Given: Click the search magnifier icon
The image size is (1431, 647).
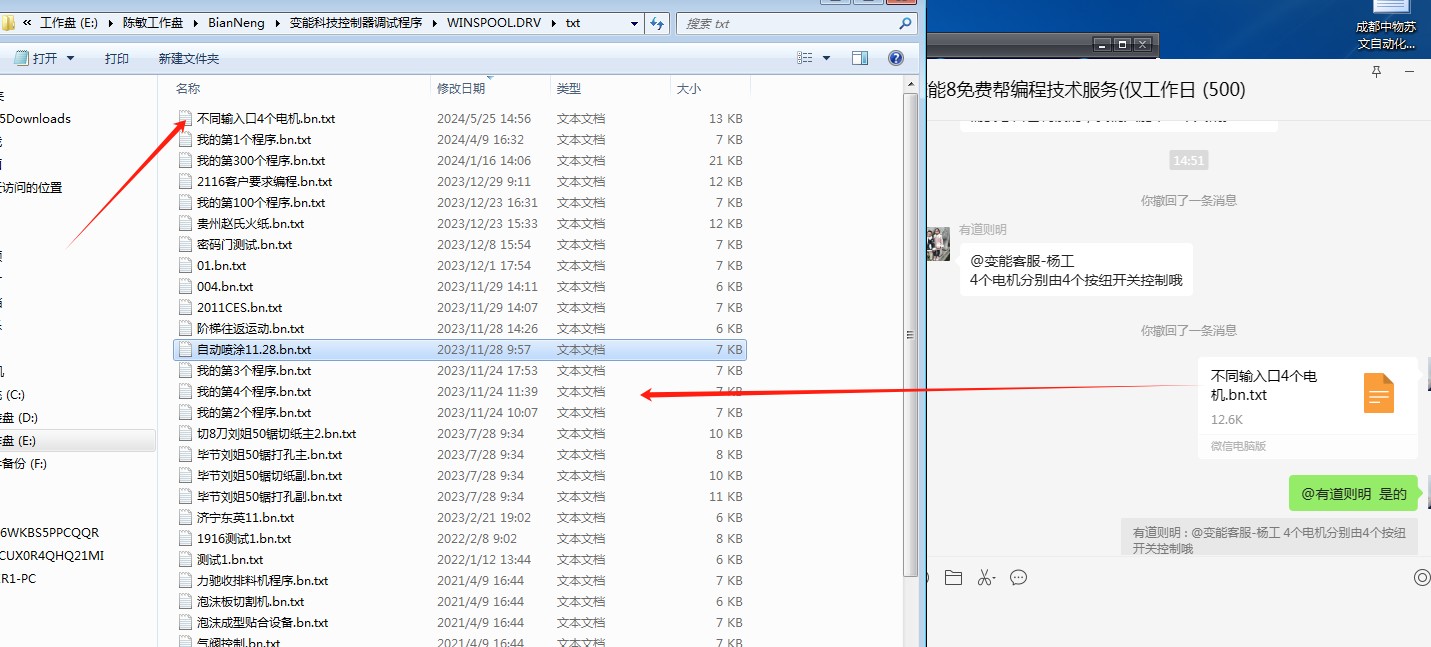Looking at the screenshot, I should pyautogui.click(x=905, y=23).
